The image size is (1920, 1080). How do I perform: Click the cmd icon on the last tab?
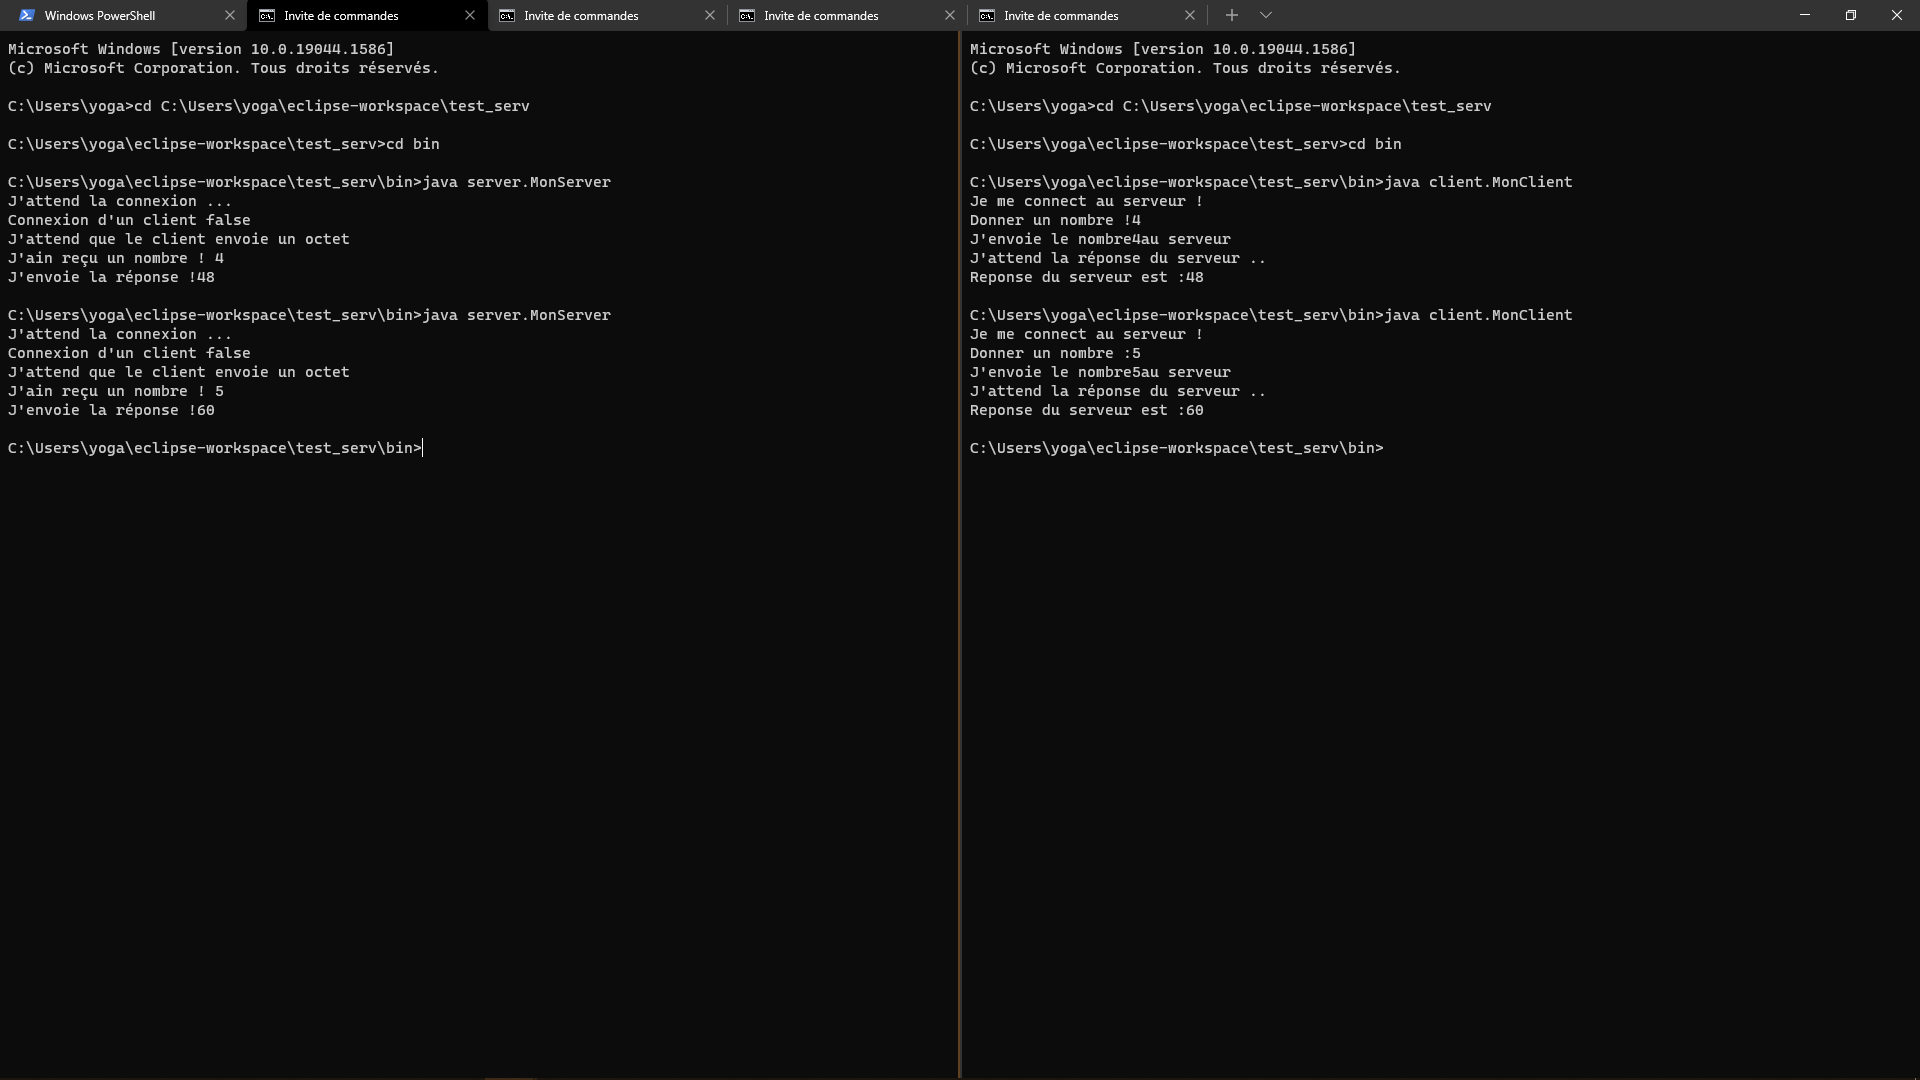coord(988,15)
